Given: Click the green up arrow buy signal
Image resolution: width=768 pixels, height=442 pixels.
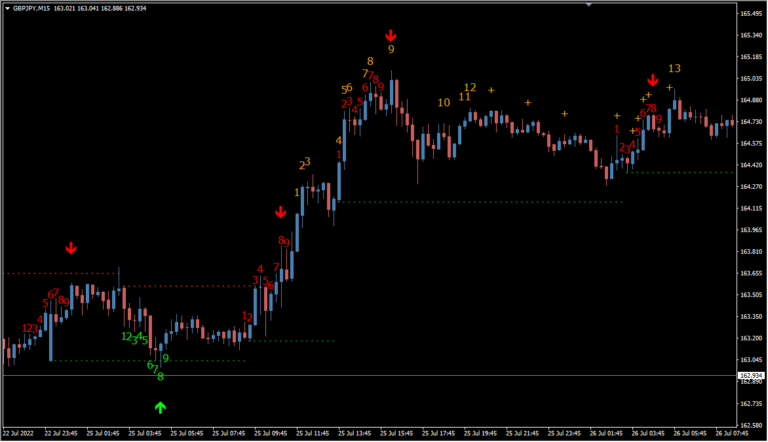Looking at the screenshot, I should pos(160,407).
